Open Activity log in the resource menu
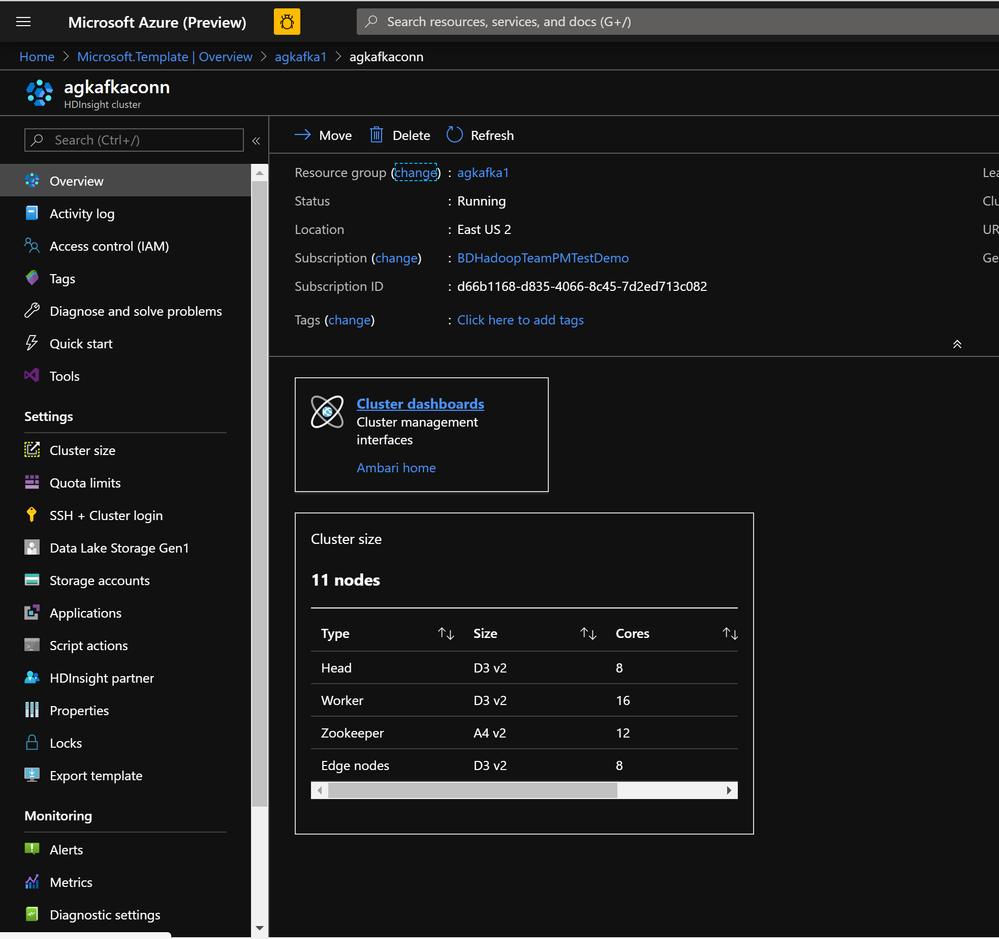999x939 pixels. click(x=126, y=213)
